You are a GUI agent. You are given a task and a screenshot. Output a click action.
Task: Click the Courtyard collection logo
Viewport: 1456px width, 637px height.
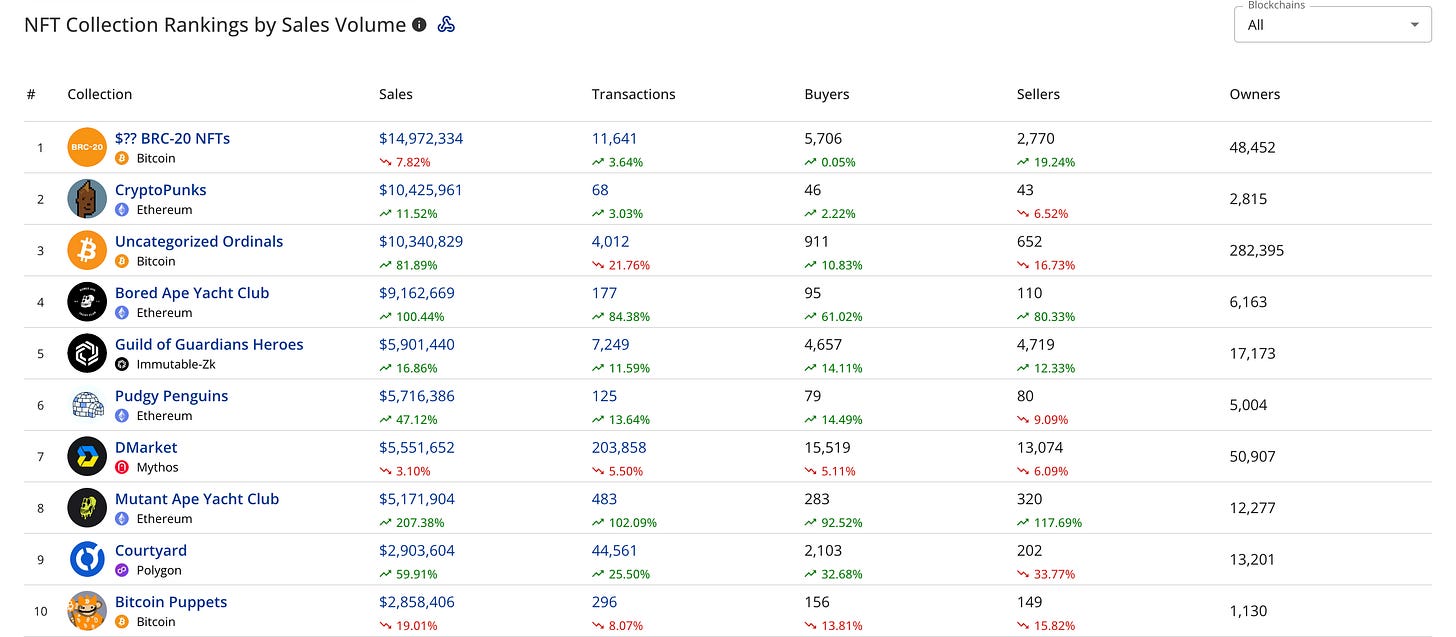pos(87,559)
